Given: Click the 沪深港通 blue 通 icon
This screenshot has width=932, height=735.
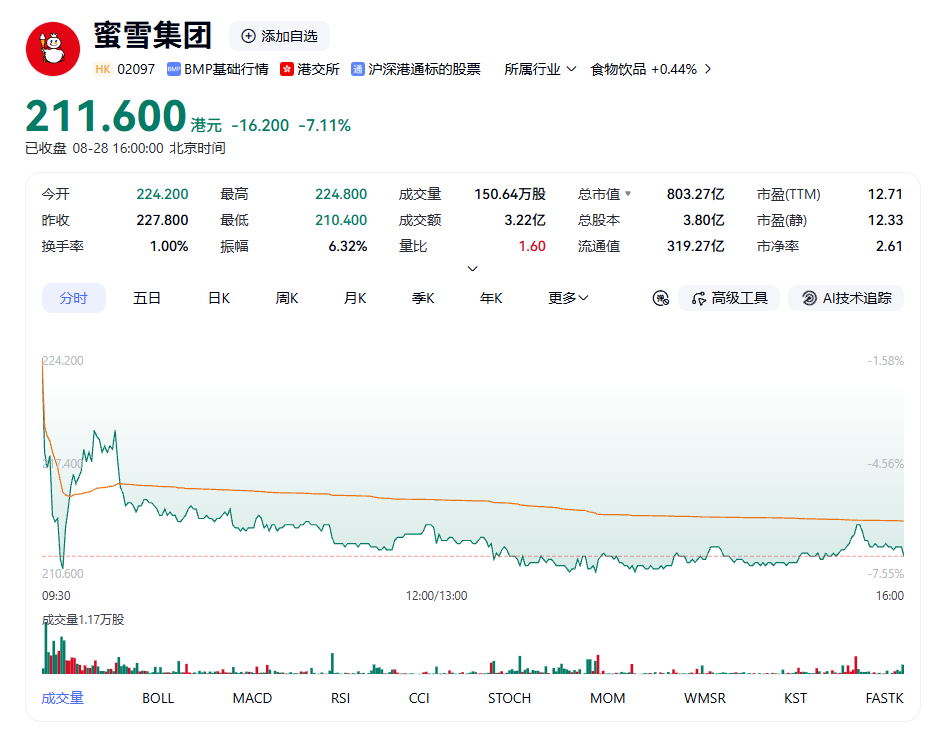Looking at the screenshot, I should point(358,70).
